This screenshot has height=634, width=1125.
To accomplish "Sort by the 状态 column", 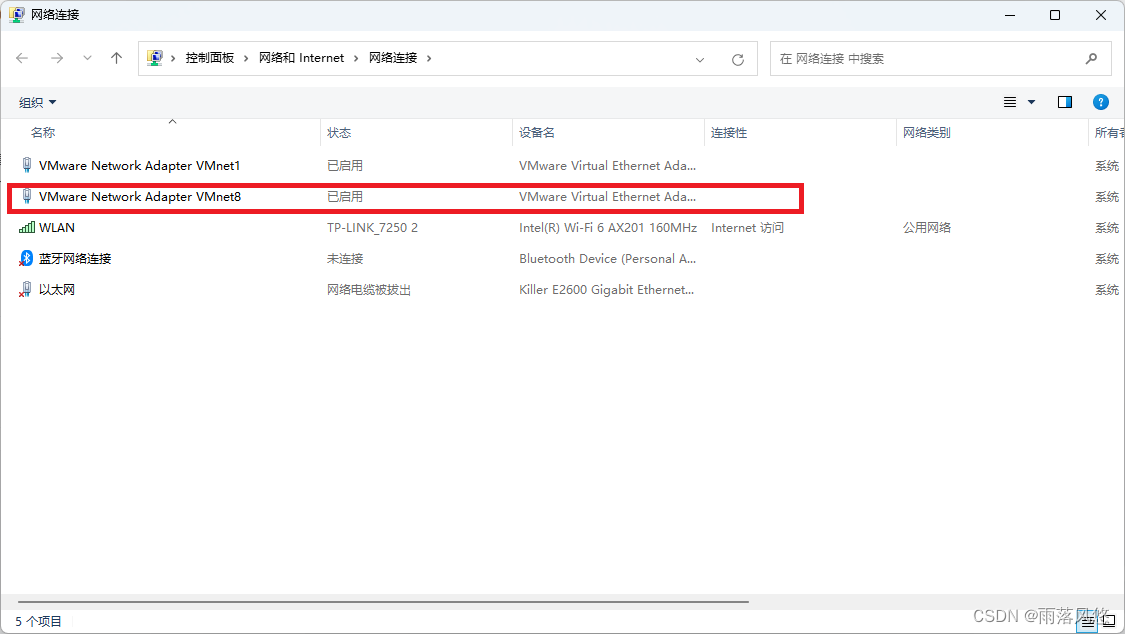I will coord(339,133).
